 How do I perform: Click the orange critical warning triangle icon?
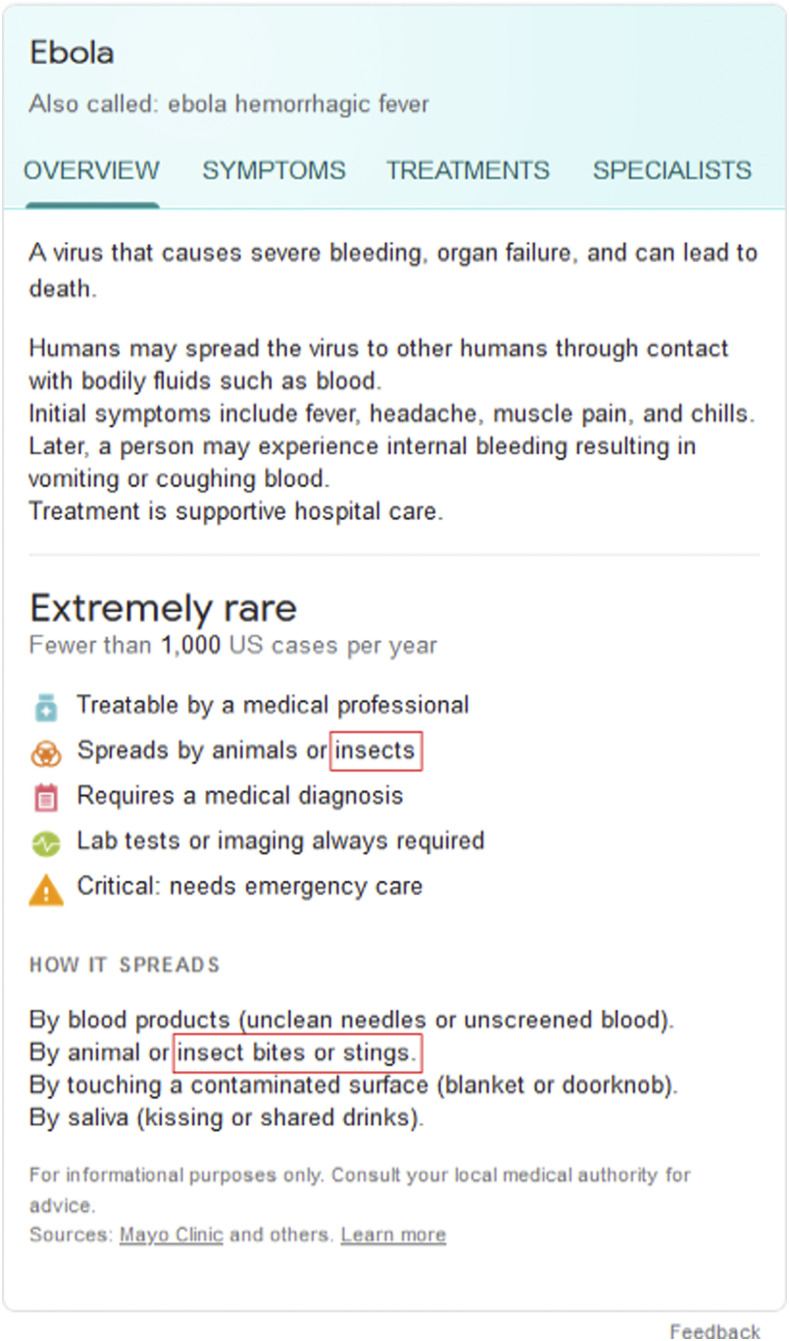click(46, 888)
